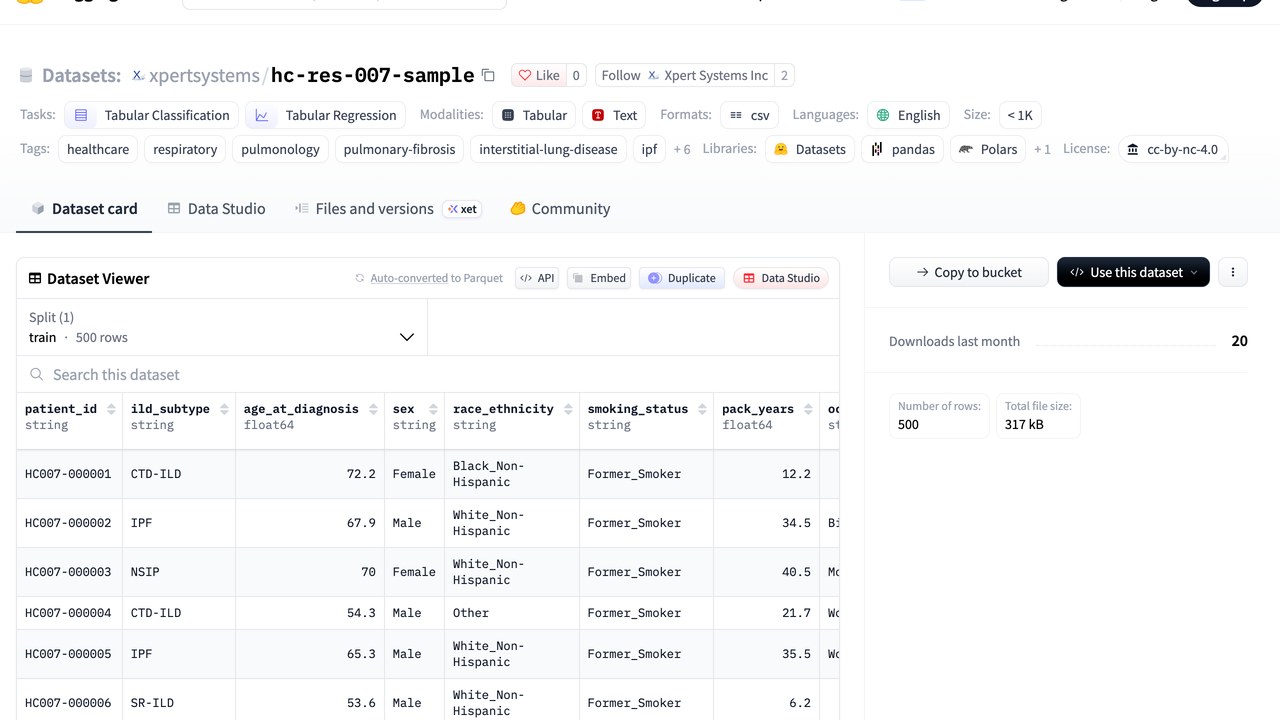Follow Xpert Systems Inc

684,75
